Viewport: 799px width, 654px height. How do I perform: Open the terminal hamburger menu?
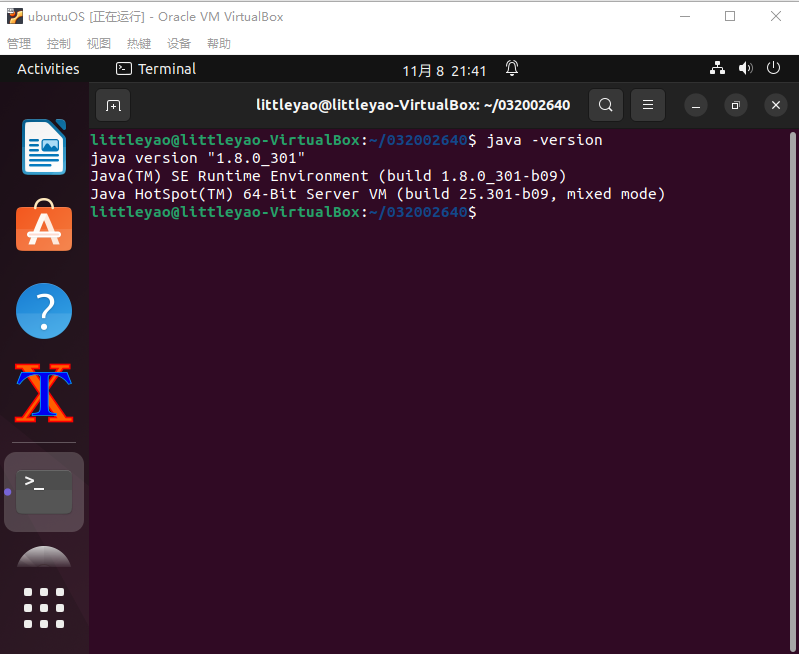point(648,105)
